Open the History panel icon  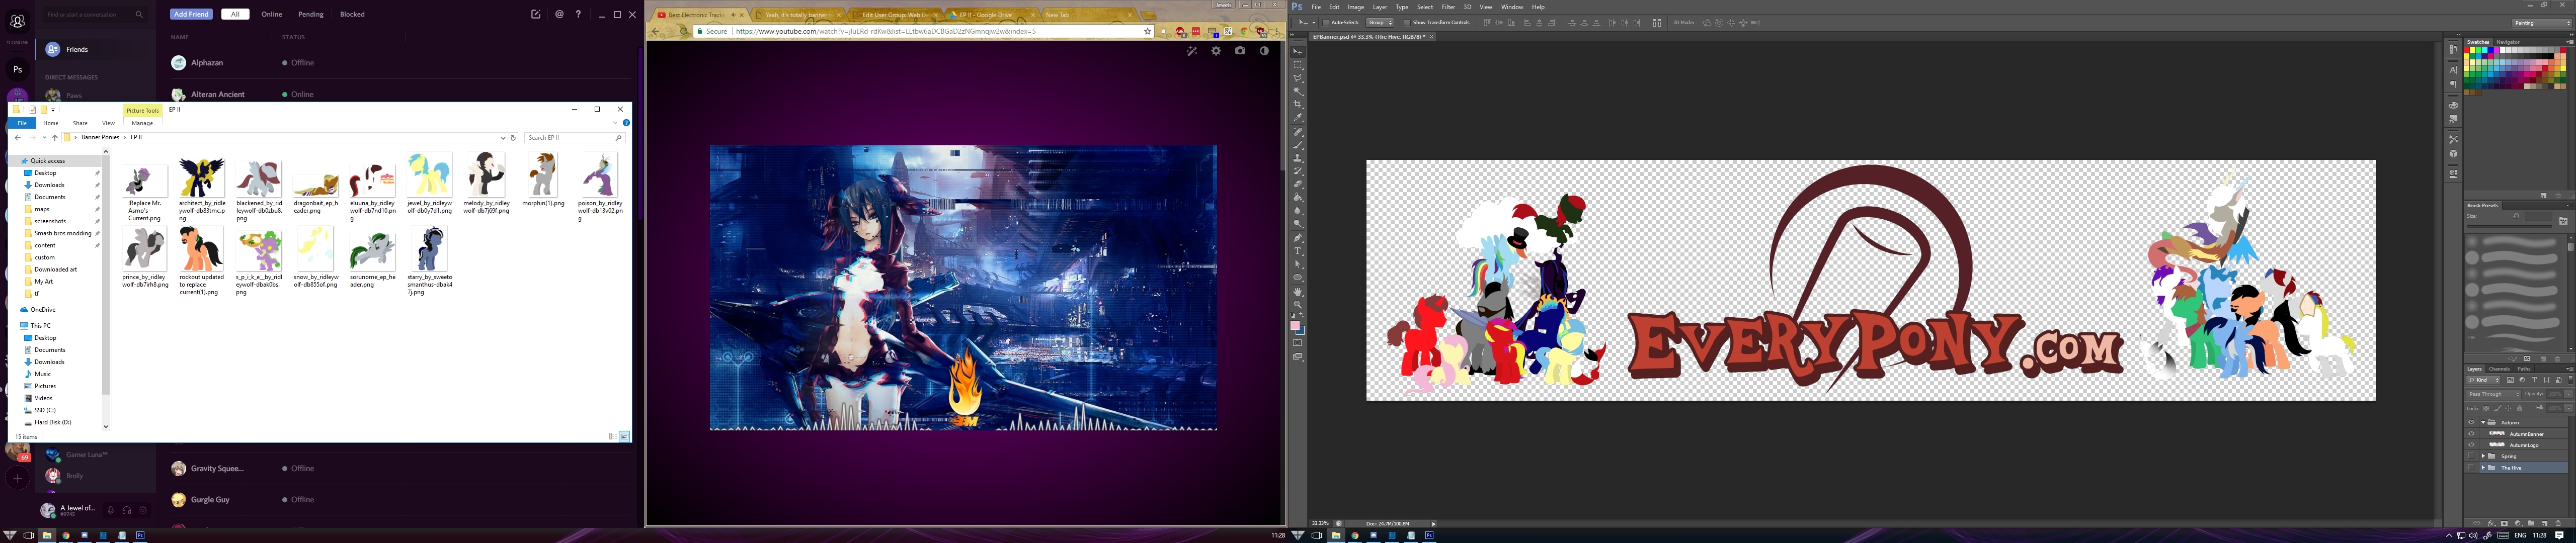(2454, 50)
